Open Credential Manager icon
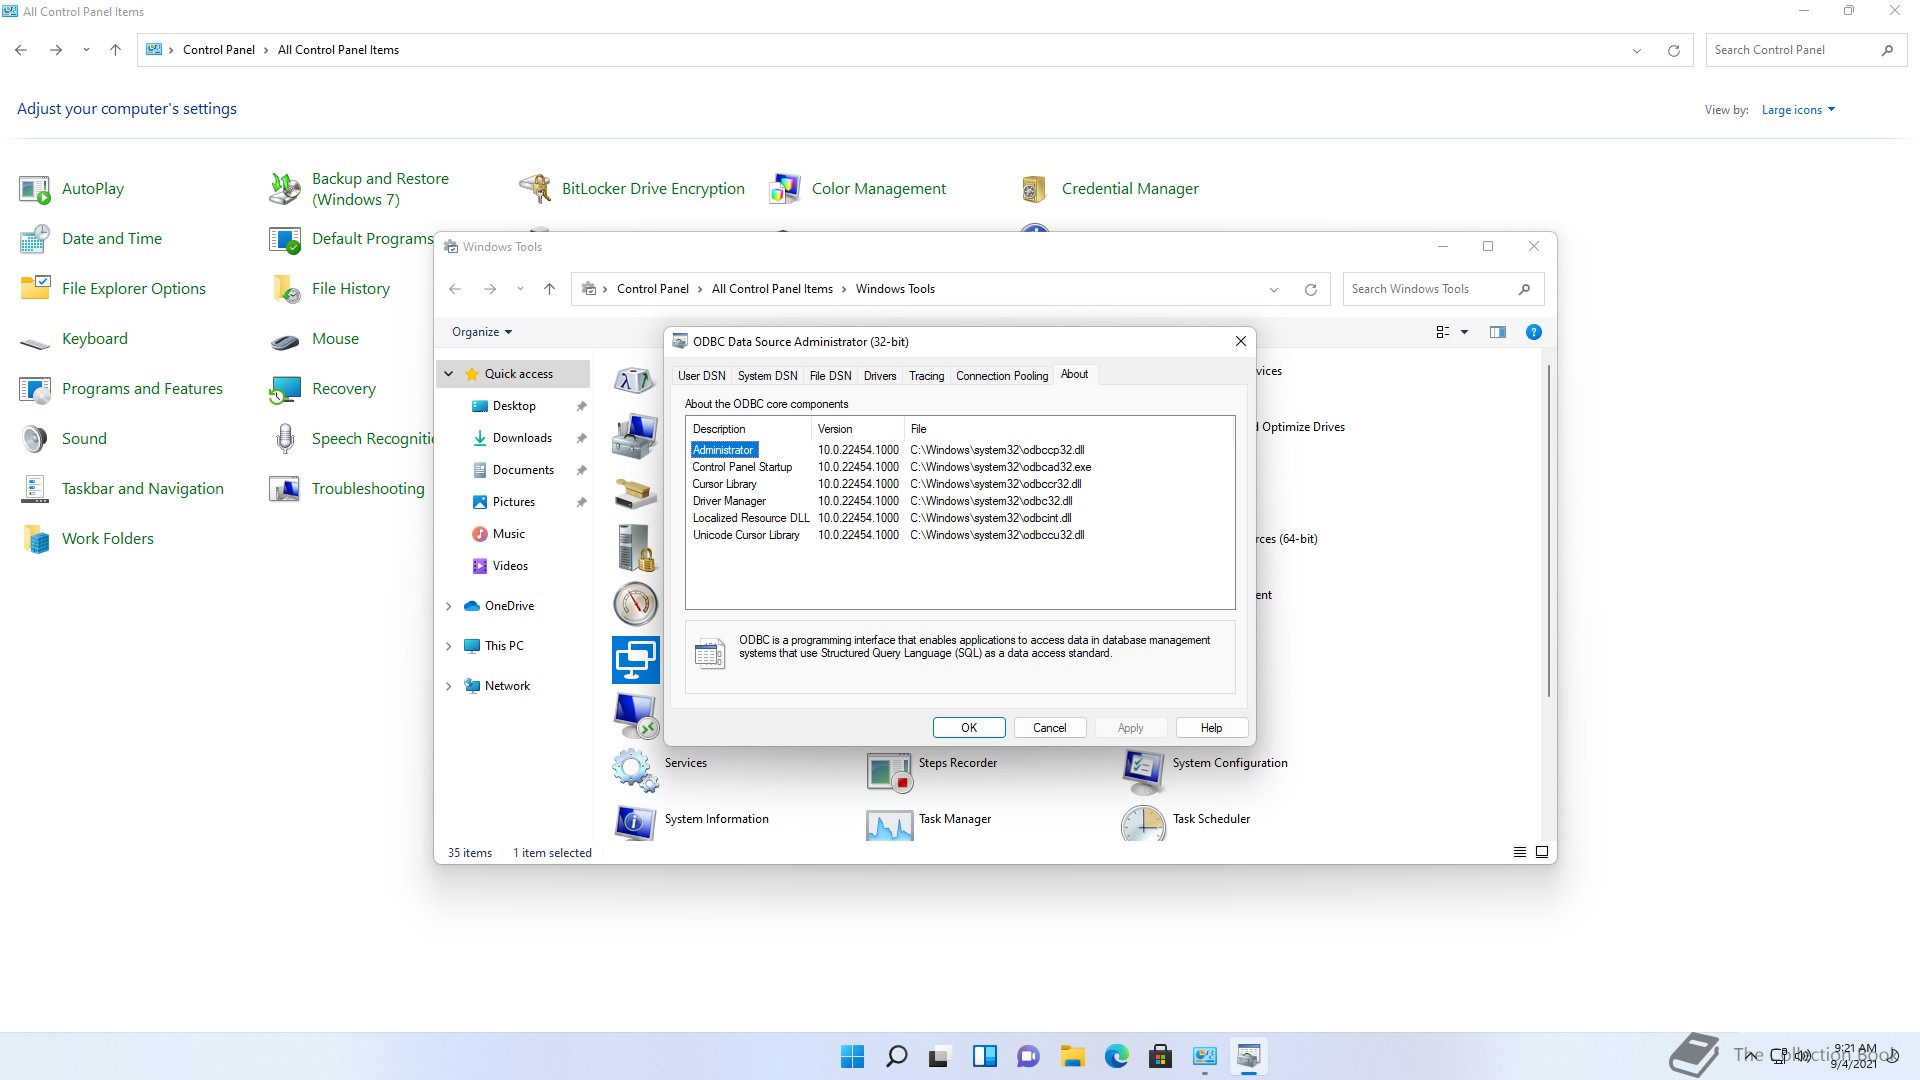The image size is (1920, 1080). pyautogui.click(x=1035, y=189)
